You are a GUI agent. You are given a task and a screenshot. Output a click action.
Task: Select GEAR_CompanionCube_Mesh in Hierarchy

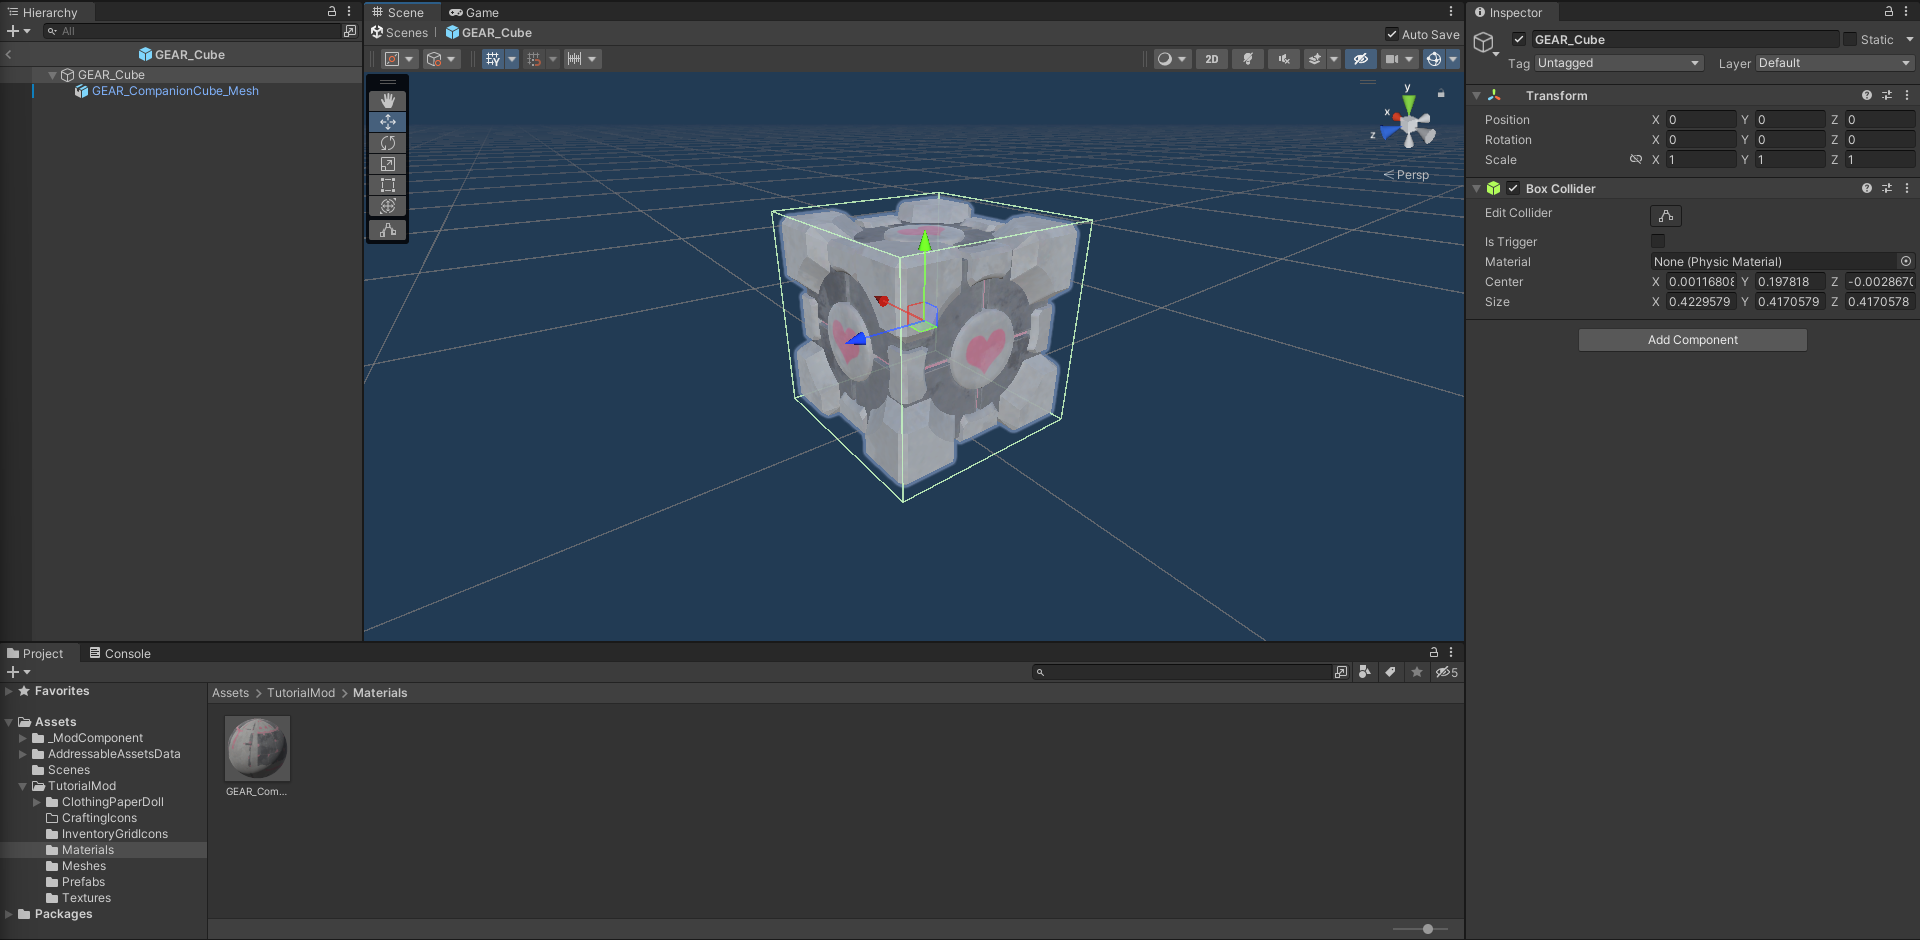pyautogui.click(x=175, y=91)
